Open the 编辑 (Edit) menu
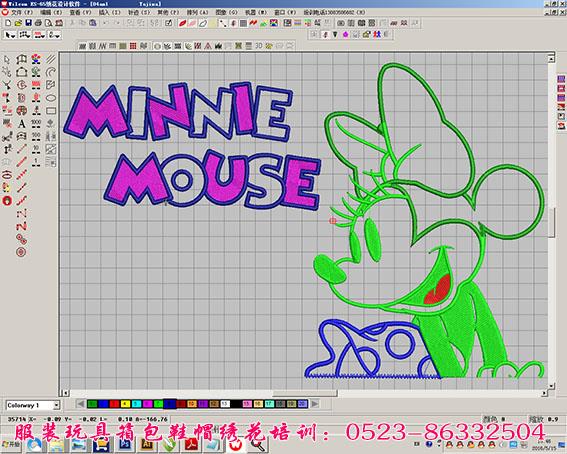Image resolution: width=567 pixels, height=454 pixels. coord(51,12)
